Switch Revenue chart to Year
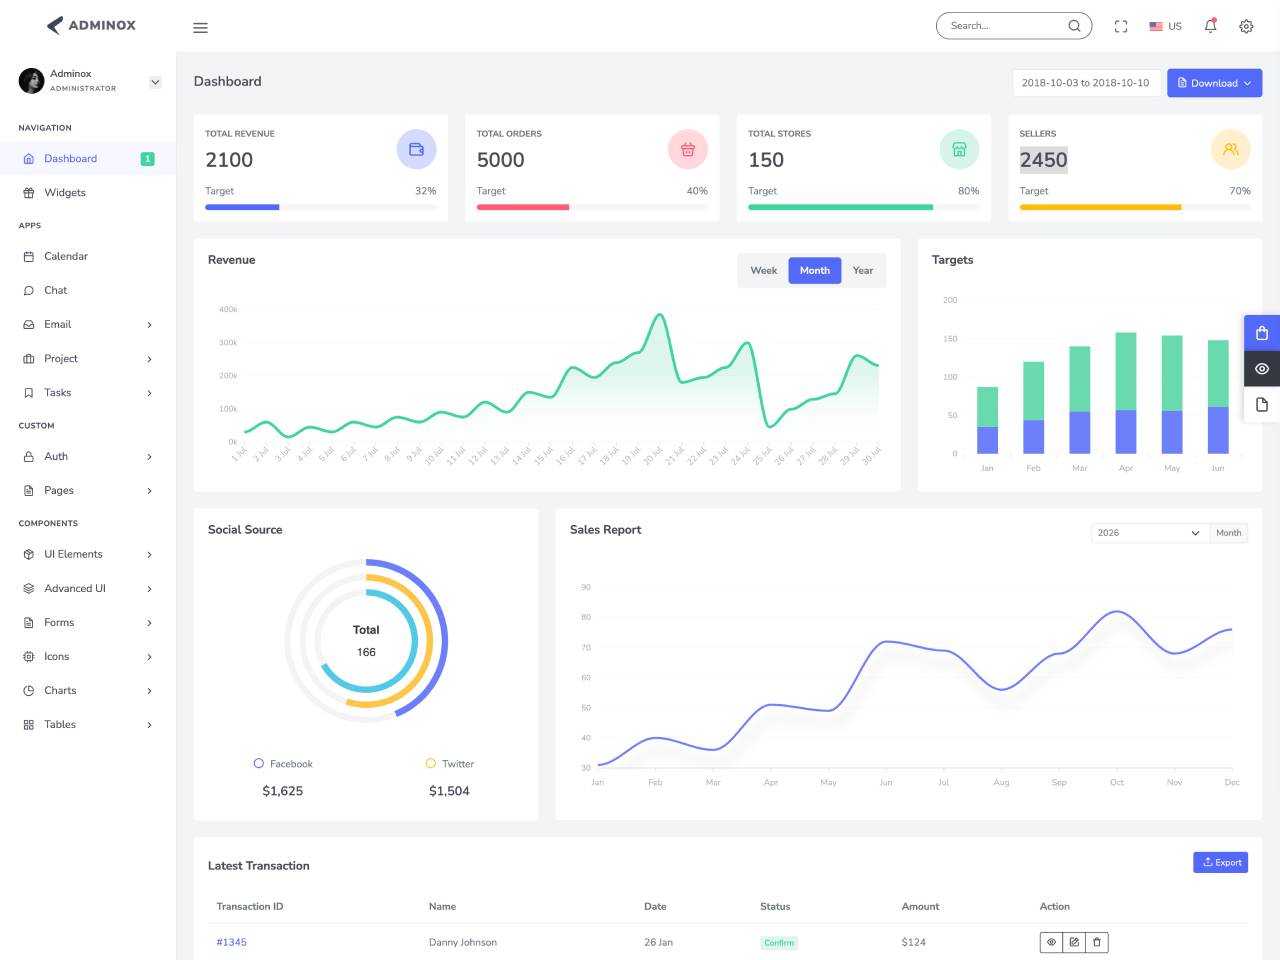Image resolution: width=1280 pixels, height=960 pixels. pyautogui.click(x=863, y=271)
